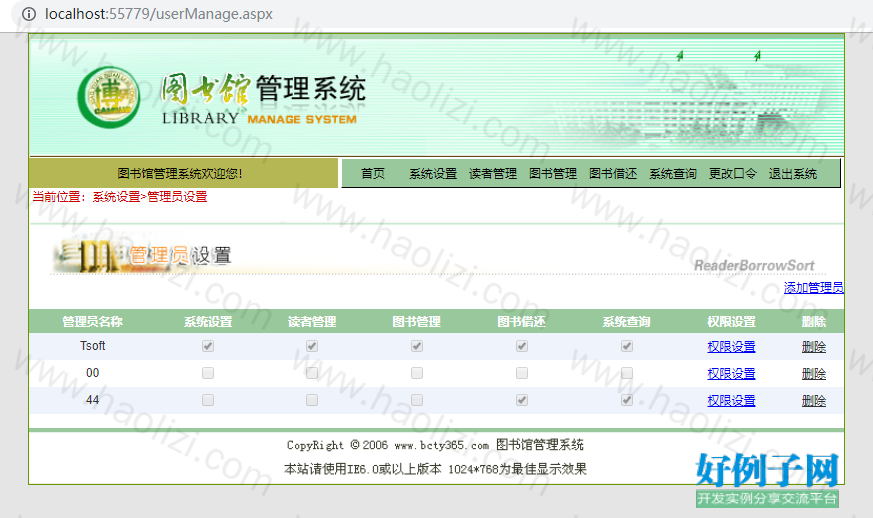This screenshot has width=873, height=518.
Task: Open the 系统设置 menu
Action: point(433,174)
